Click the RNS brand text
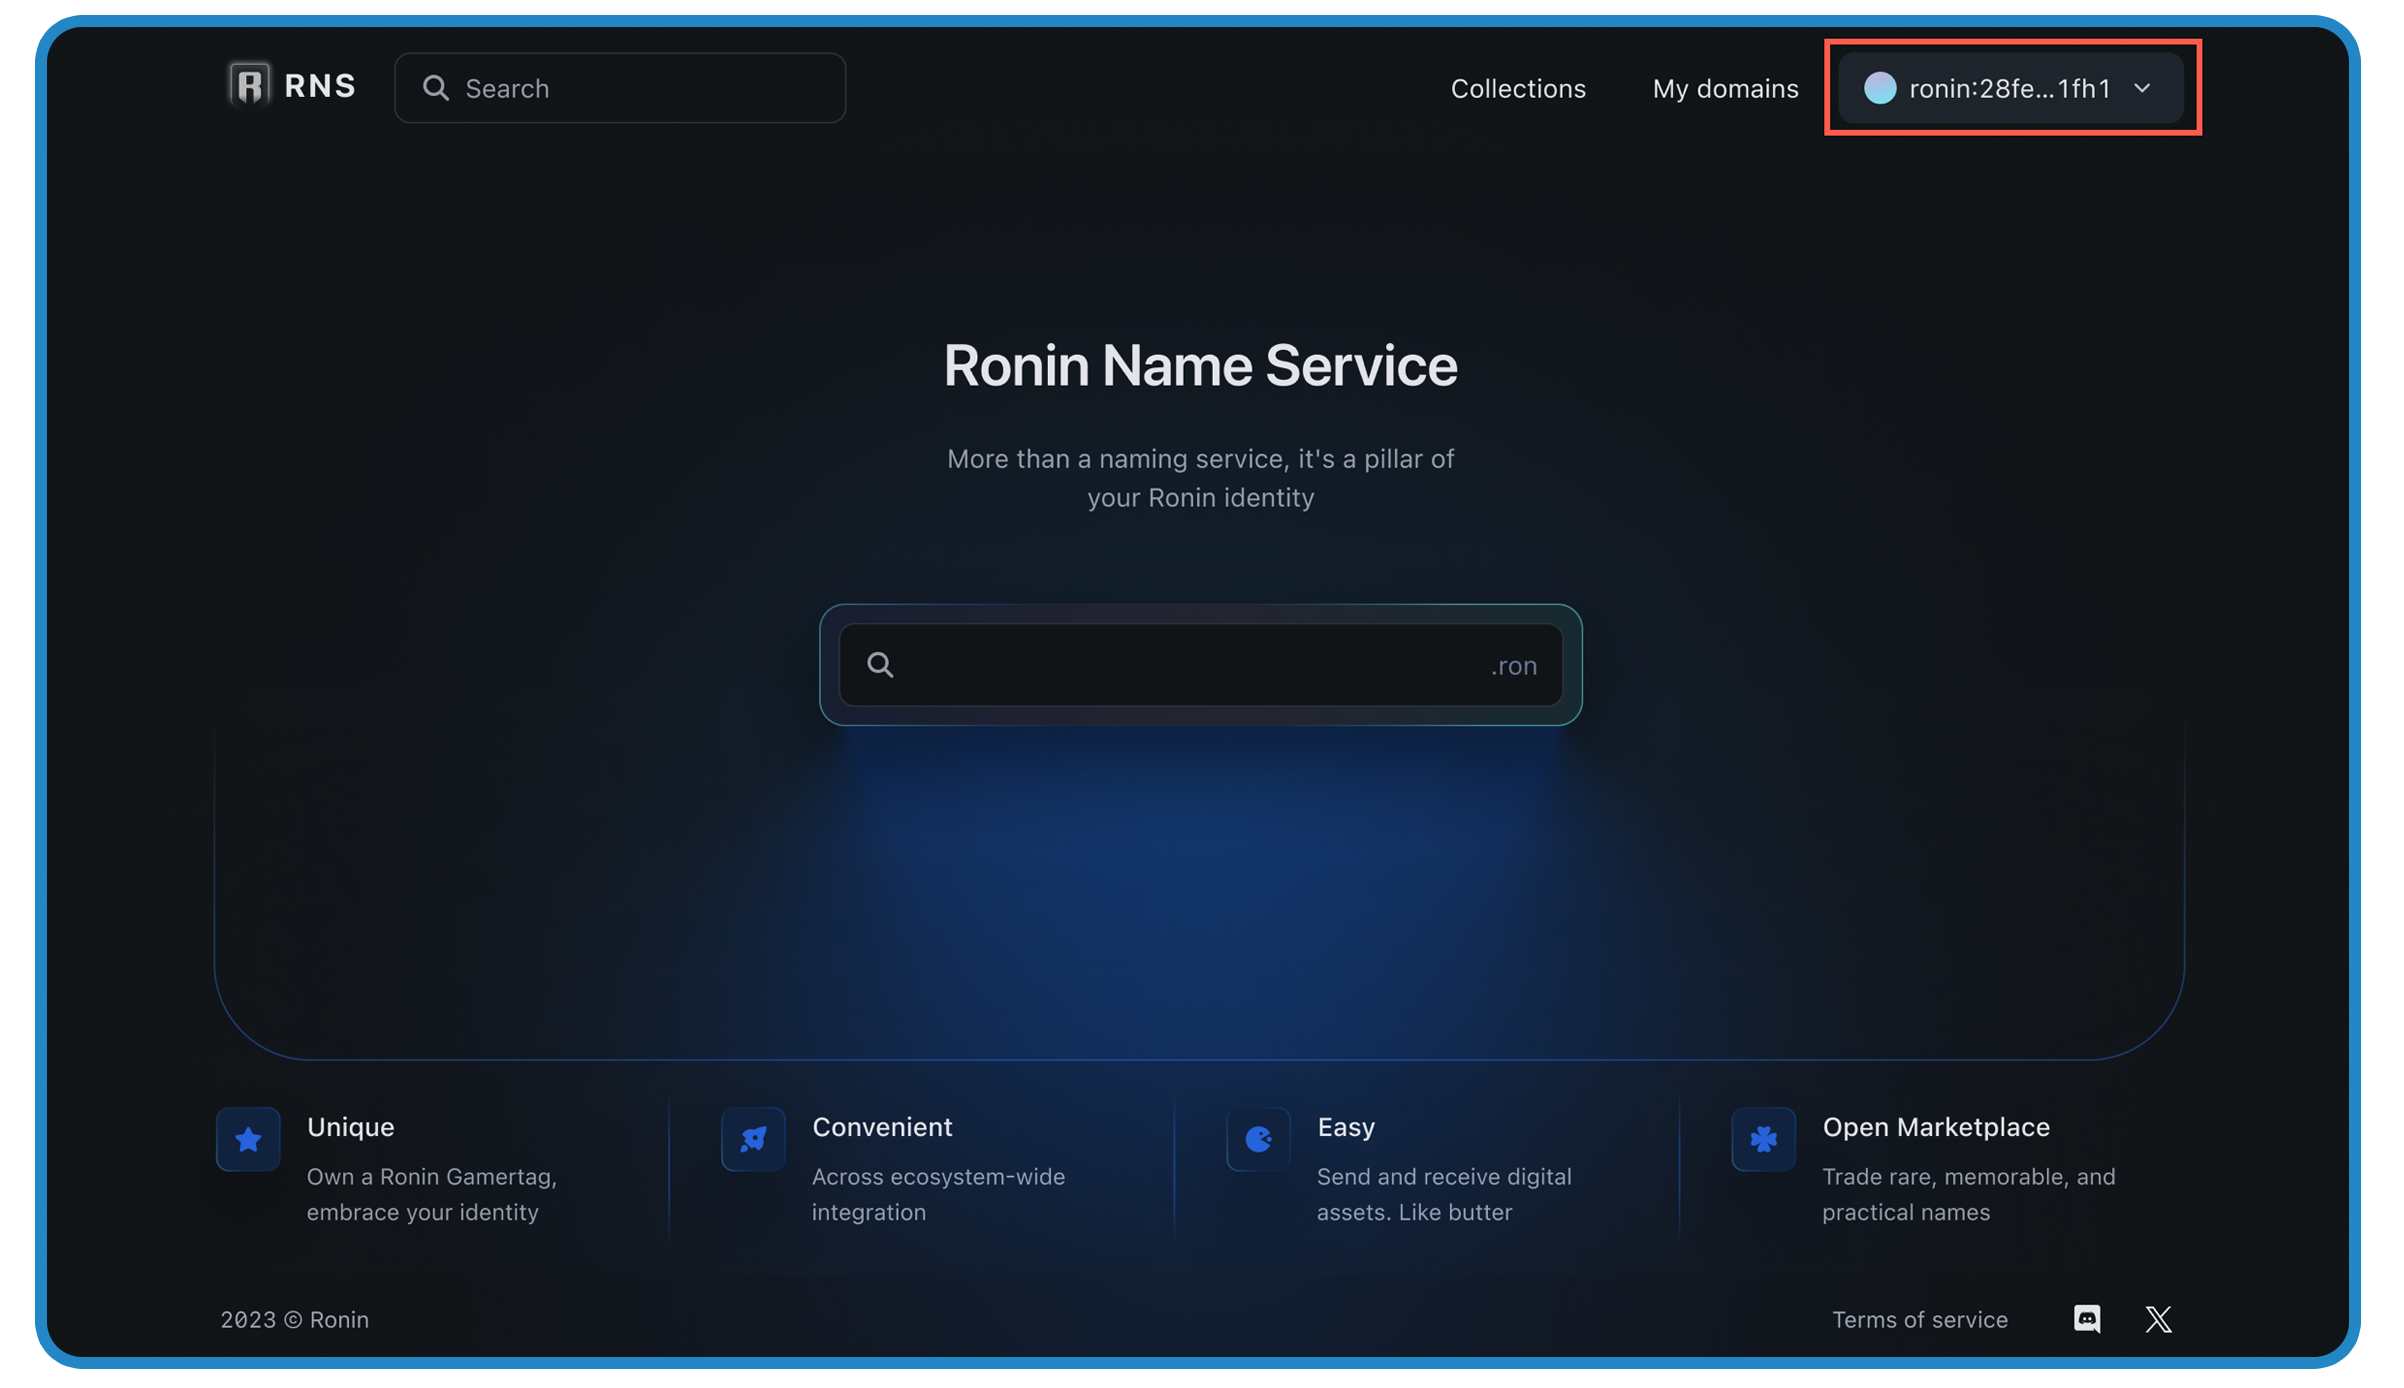2404x1388 pixels. (x=320, y=86)
